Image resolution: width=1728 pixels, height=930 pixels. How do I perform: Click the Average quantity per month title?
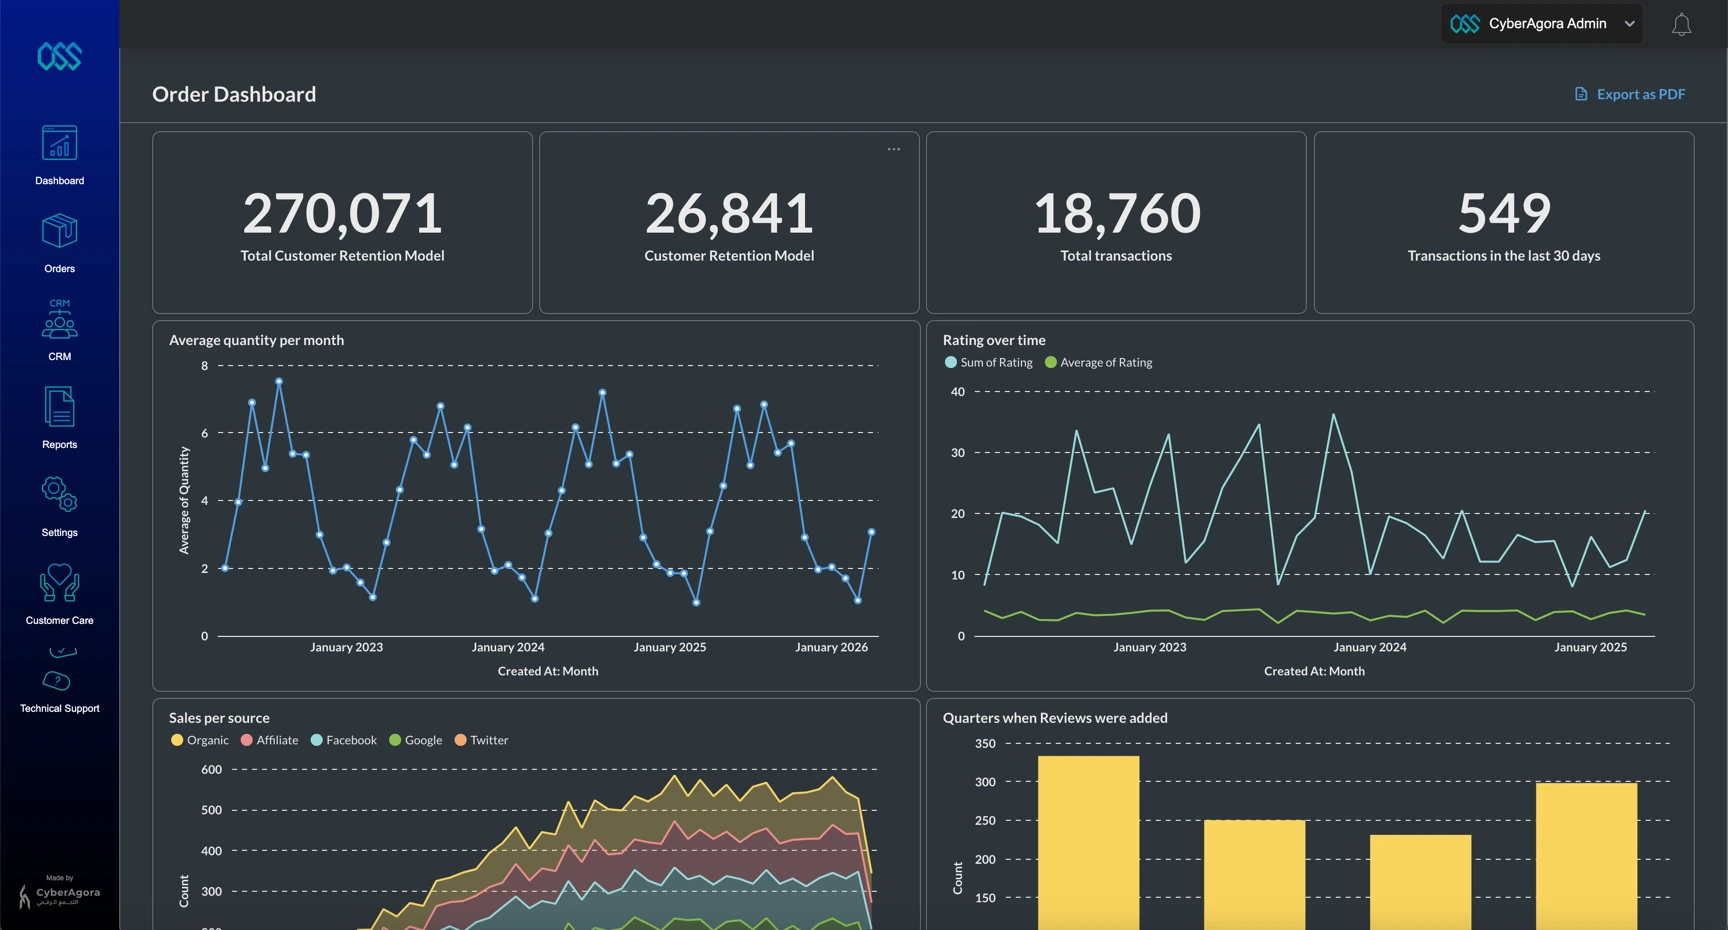256,340
